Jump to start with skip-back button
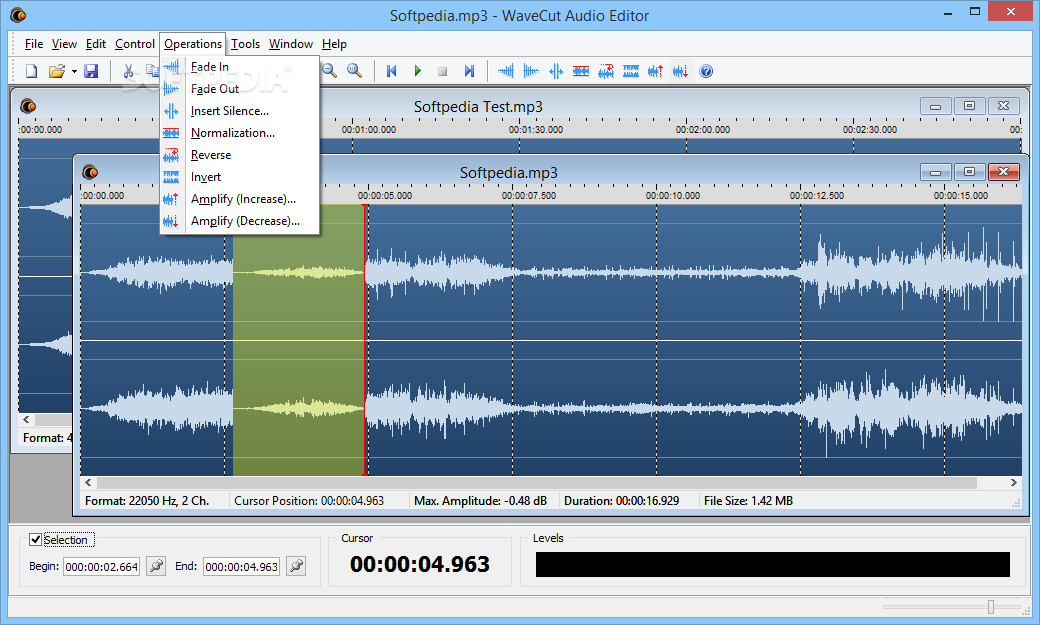Image resolution: width=1040 pixels, height=625 pixels. tap(392, 71)
